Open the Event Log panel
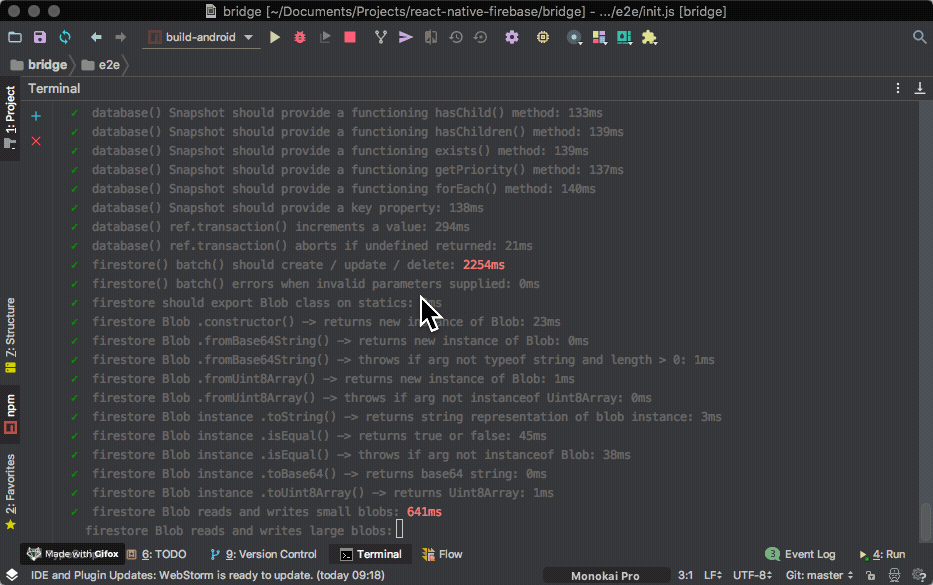 coord(800,554)
